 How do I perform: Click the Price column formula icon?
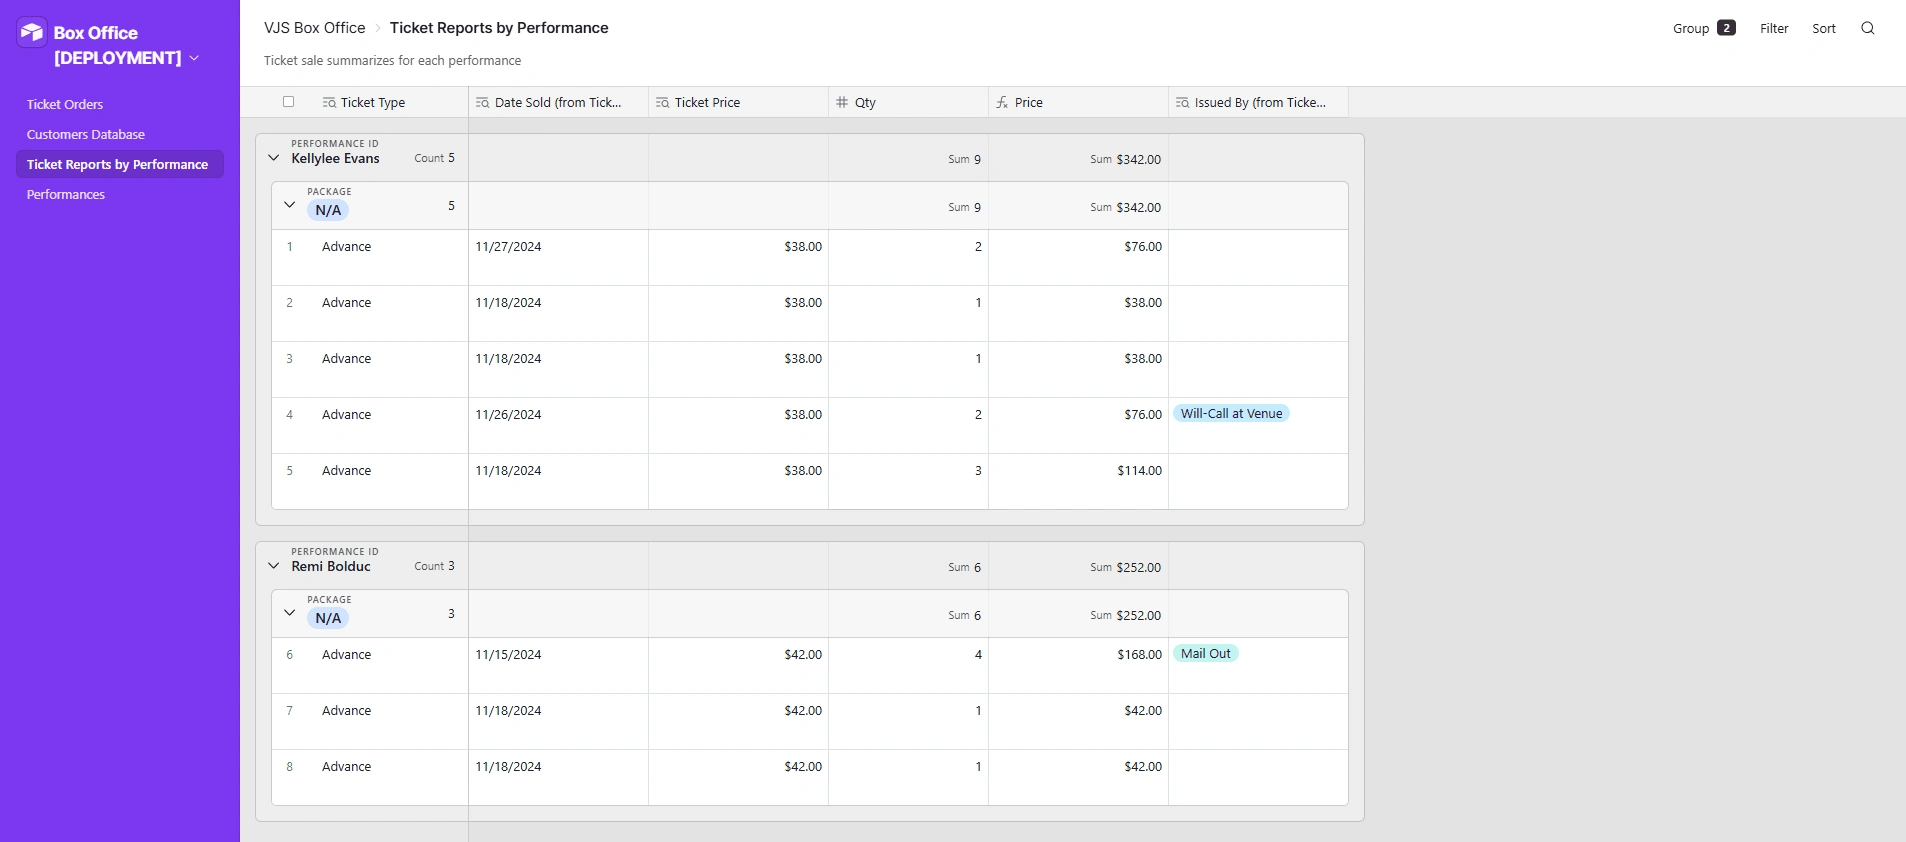pos(1002,102)
